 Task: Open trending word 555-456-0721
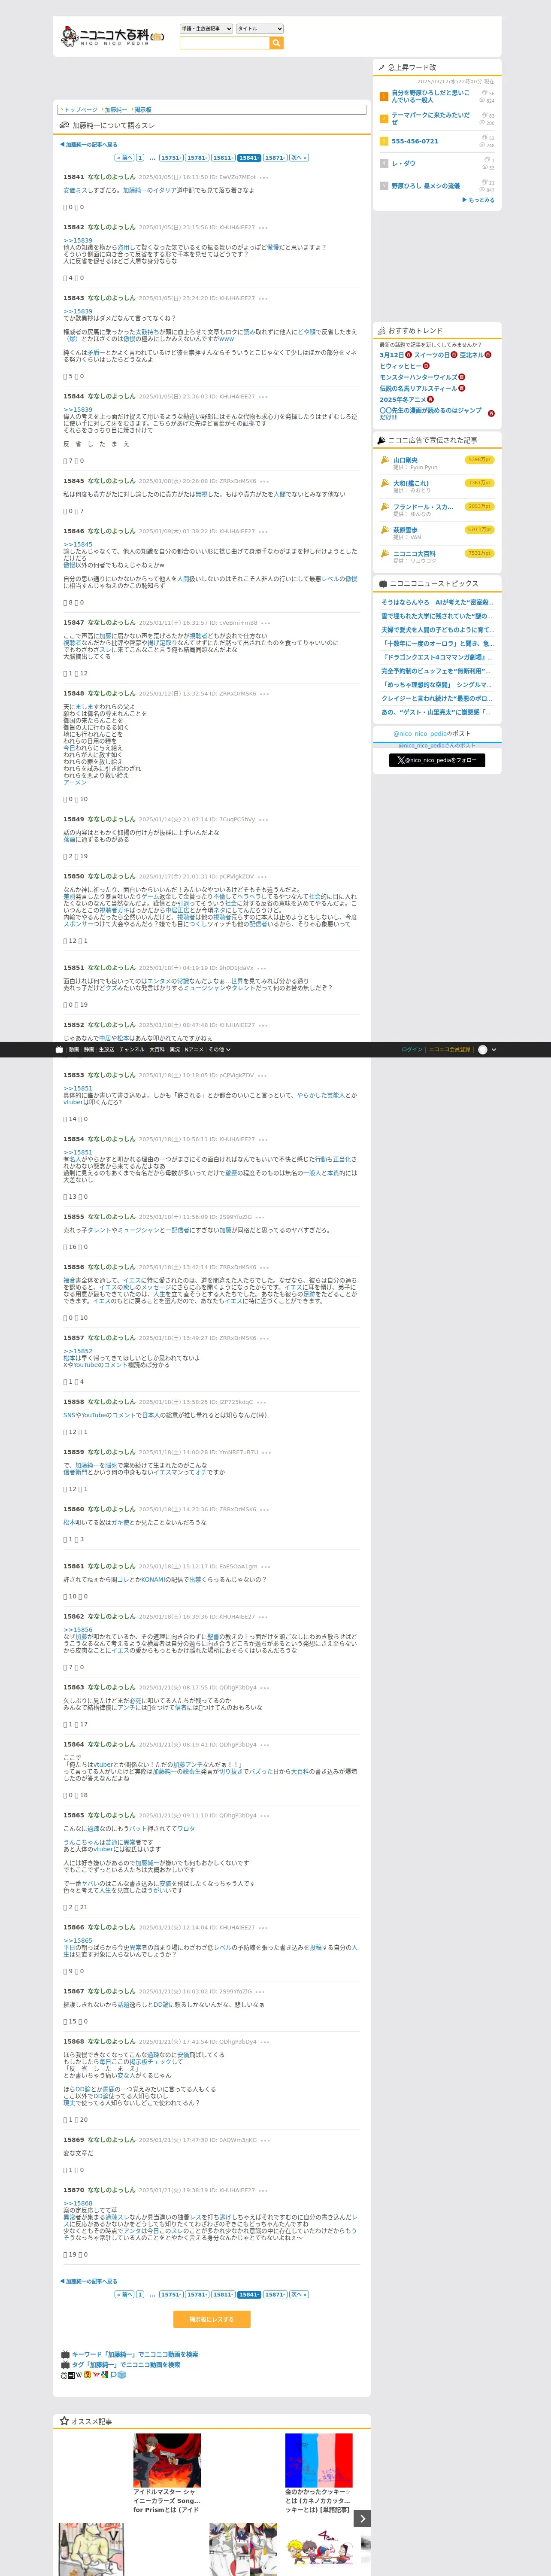point(415,141)
